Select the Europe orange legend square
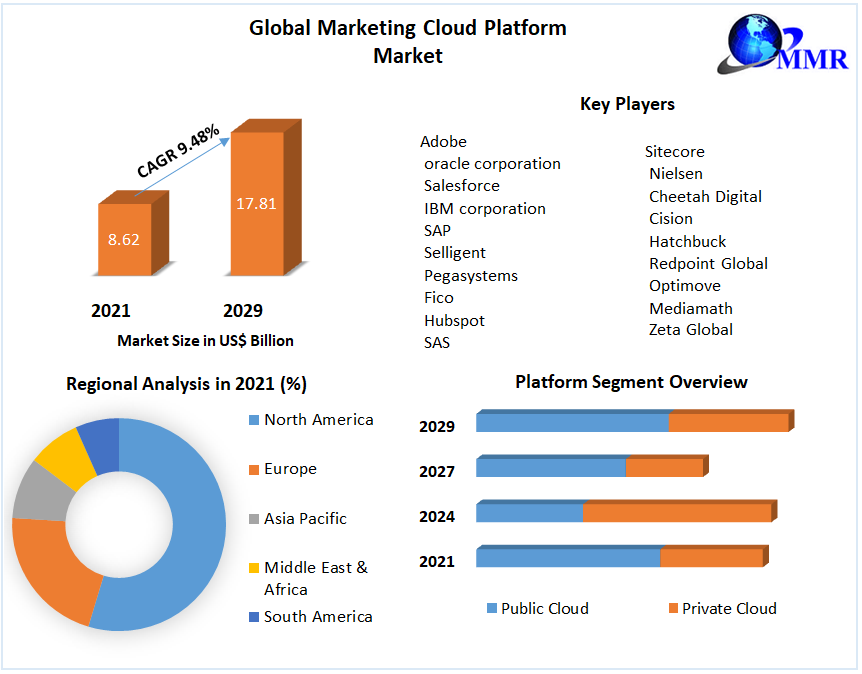The height and width of the screenshot is (674, 862). pos(254,469)
